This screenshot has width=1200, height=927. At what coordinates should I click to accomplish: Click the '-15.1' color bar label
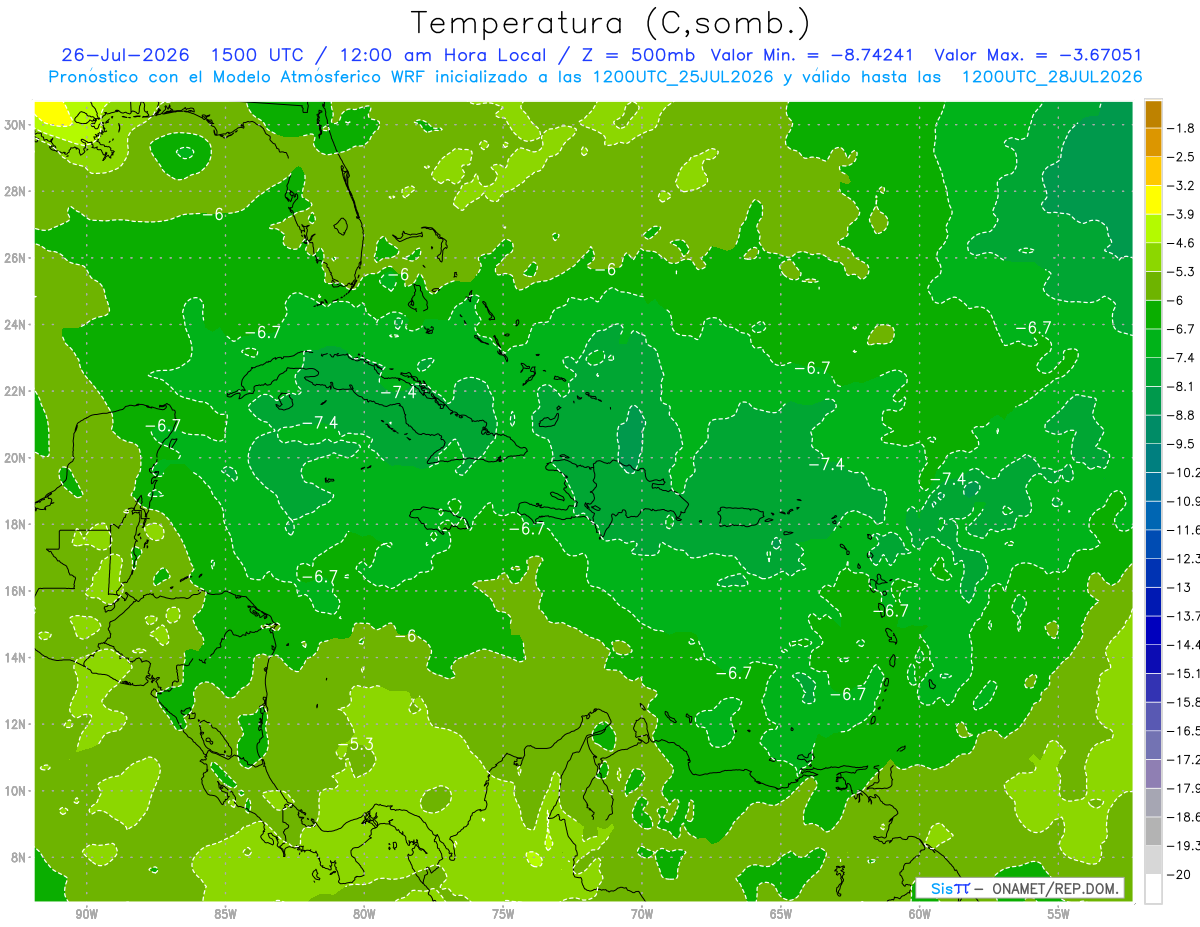pos(1183,673)
